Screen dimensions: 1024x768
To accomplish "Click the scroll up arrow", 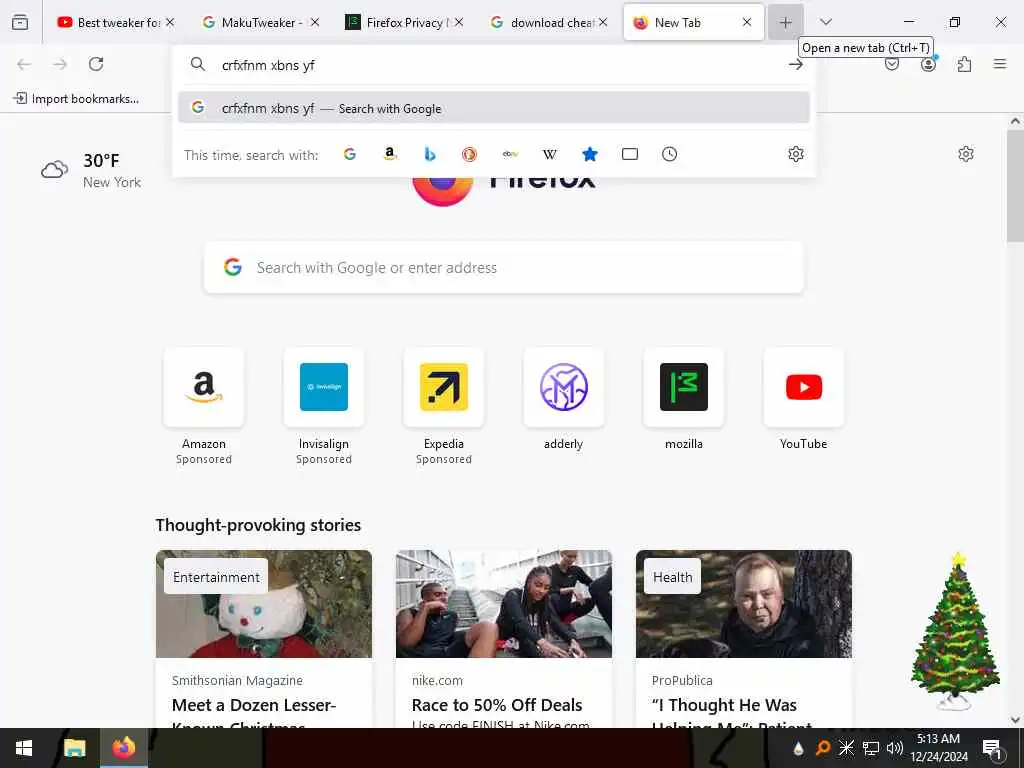I will [x=1015, y=121].
